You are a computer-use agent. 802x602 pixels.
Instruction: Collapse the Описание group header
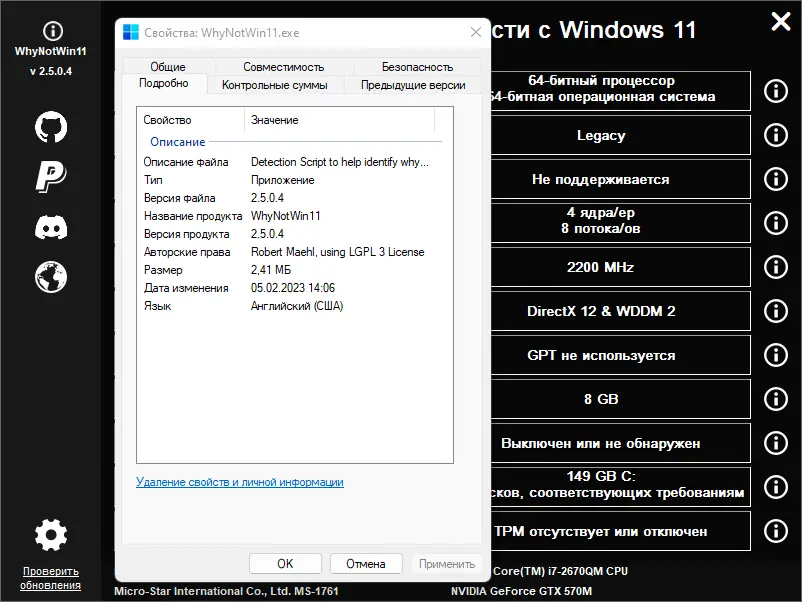click(x=177, y=142)
